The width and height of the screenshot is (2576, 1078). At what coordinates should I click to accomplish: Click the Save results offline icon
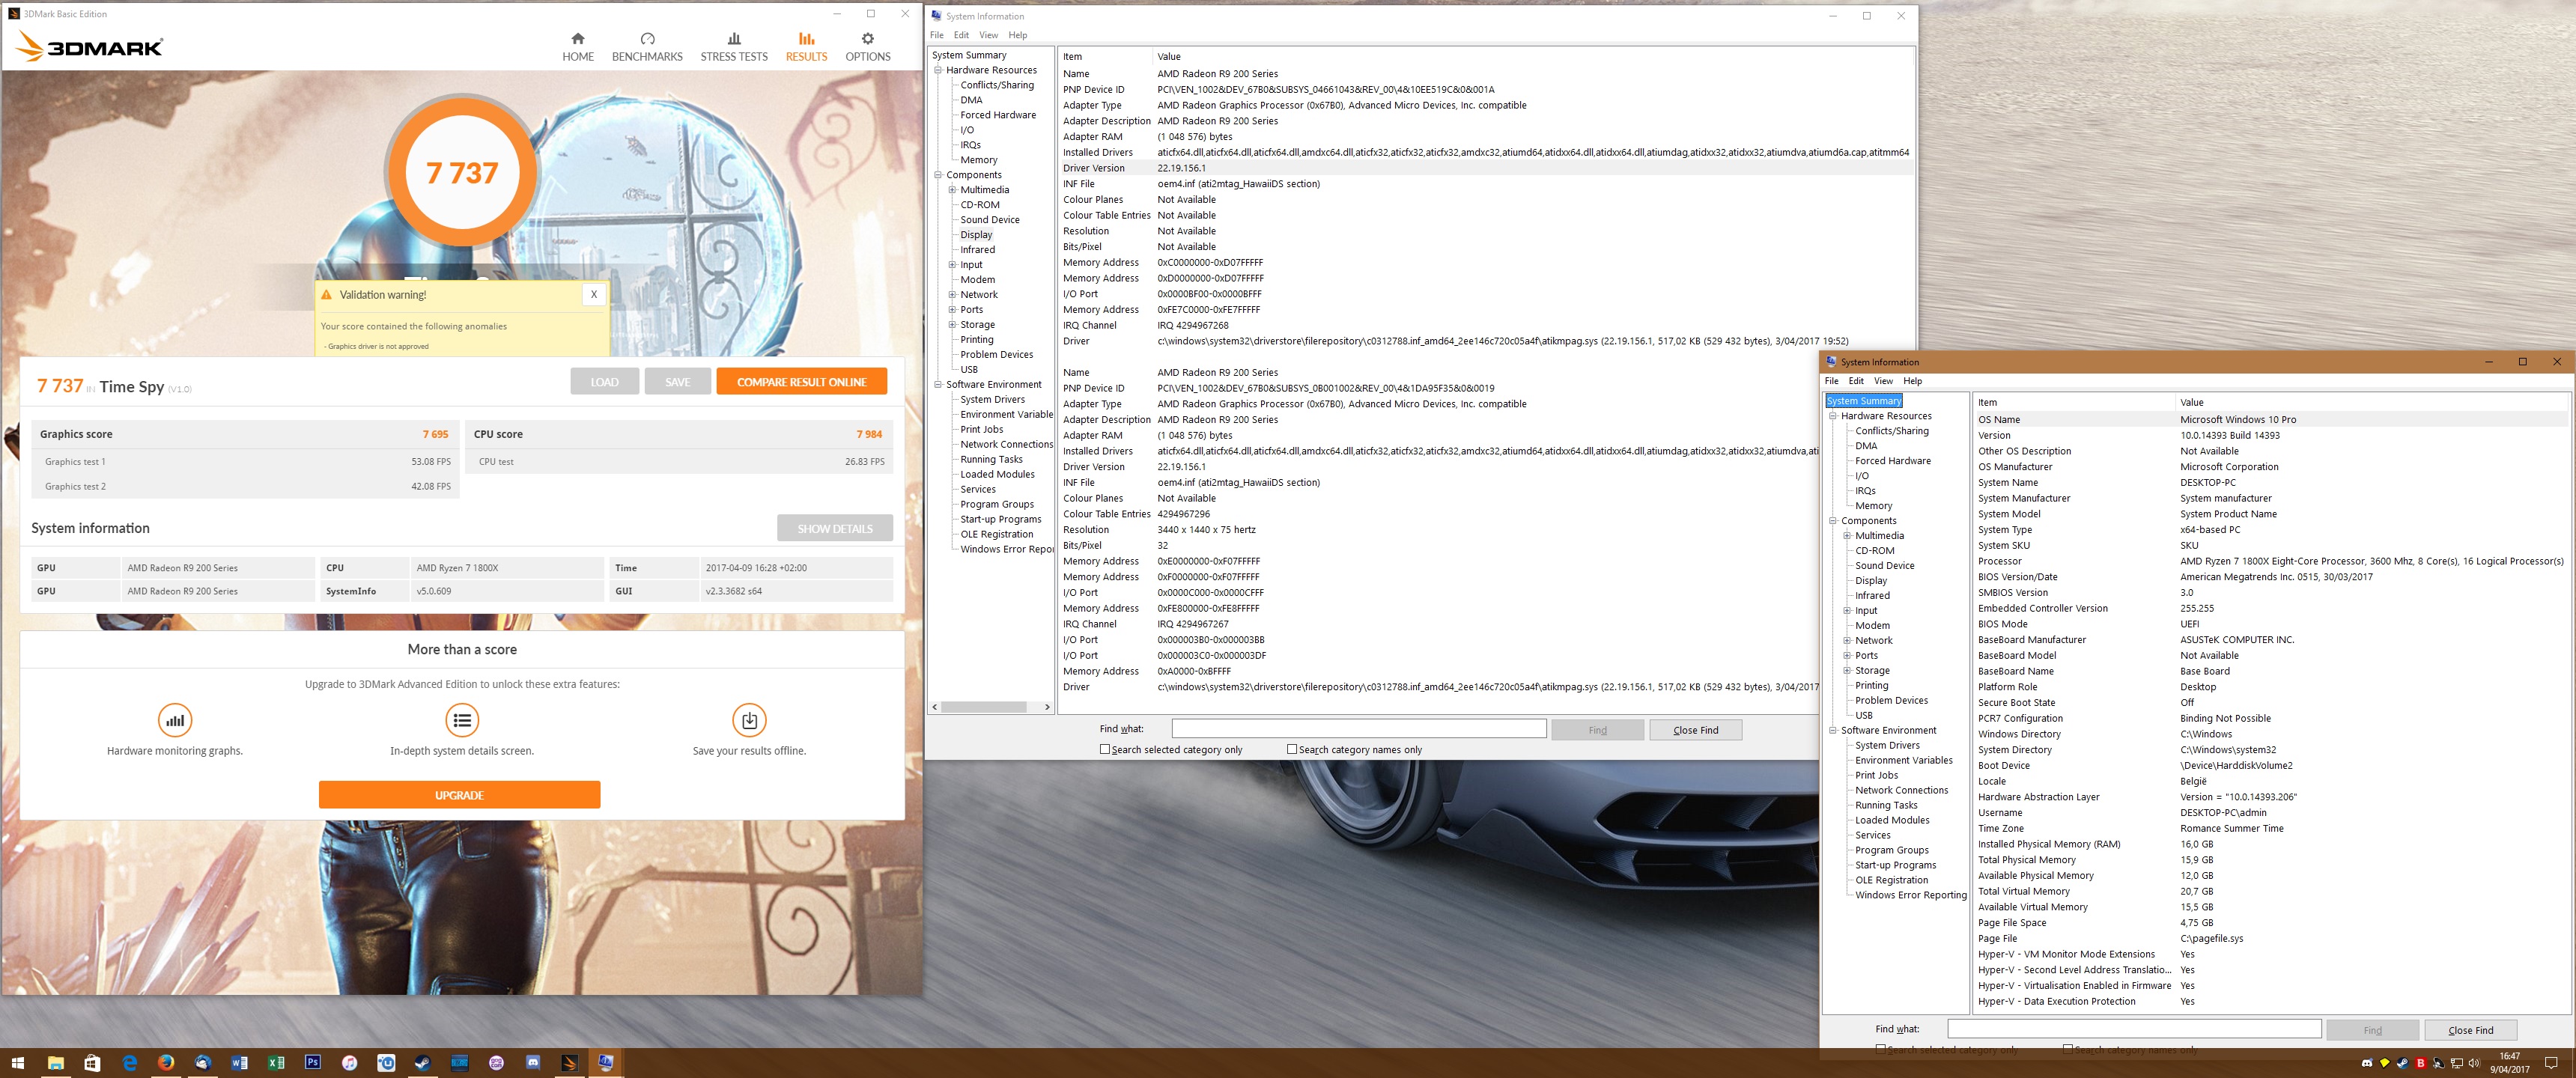(749, 720)
